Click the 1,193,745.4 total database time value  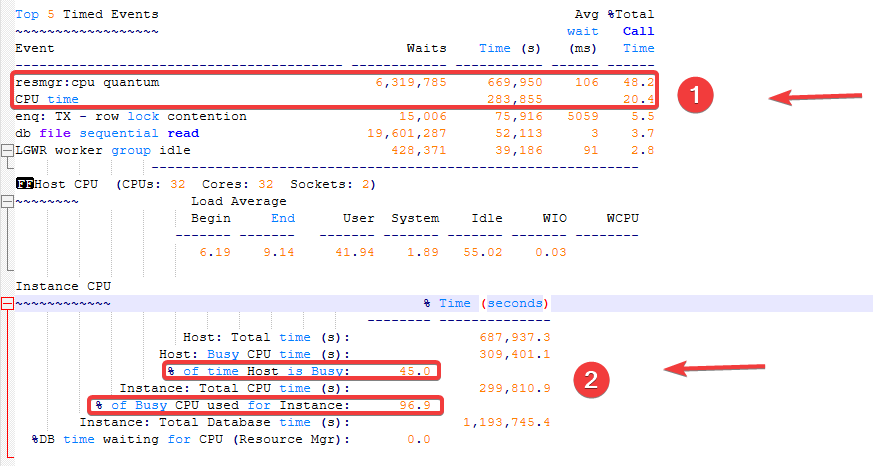coord(506,422)
